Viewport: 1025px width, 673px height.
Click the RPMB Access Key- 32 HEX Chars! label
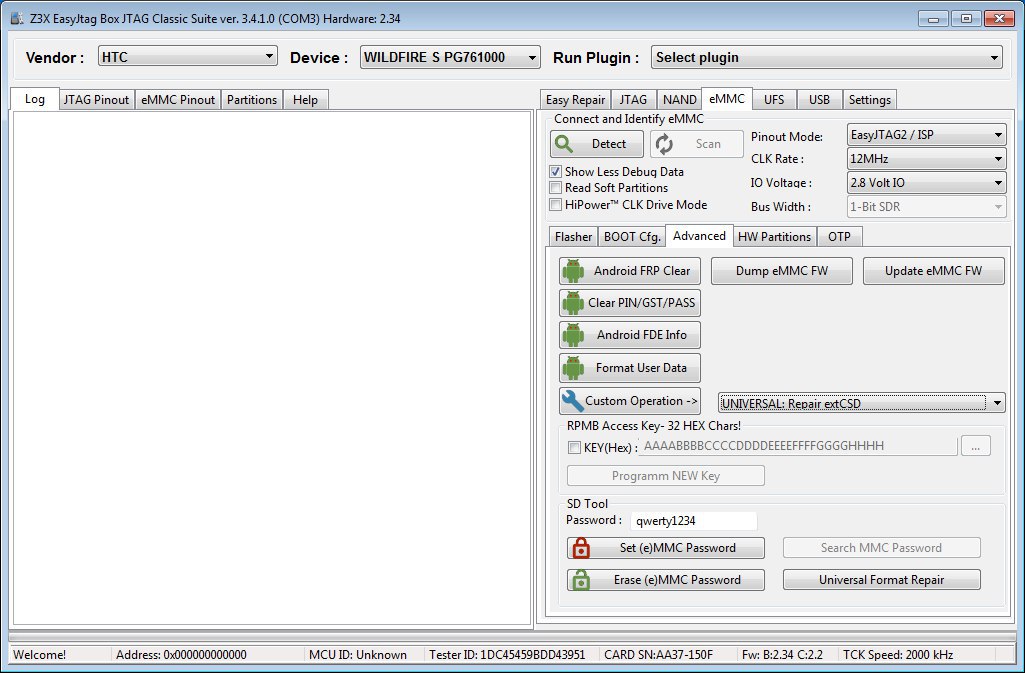654,426
